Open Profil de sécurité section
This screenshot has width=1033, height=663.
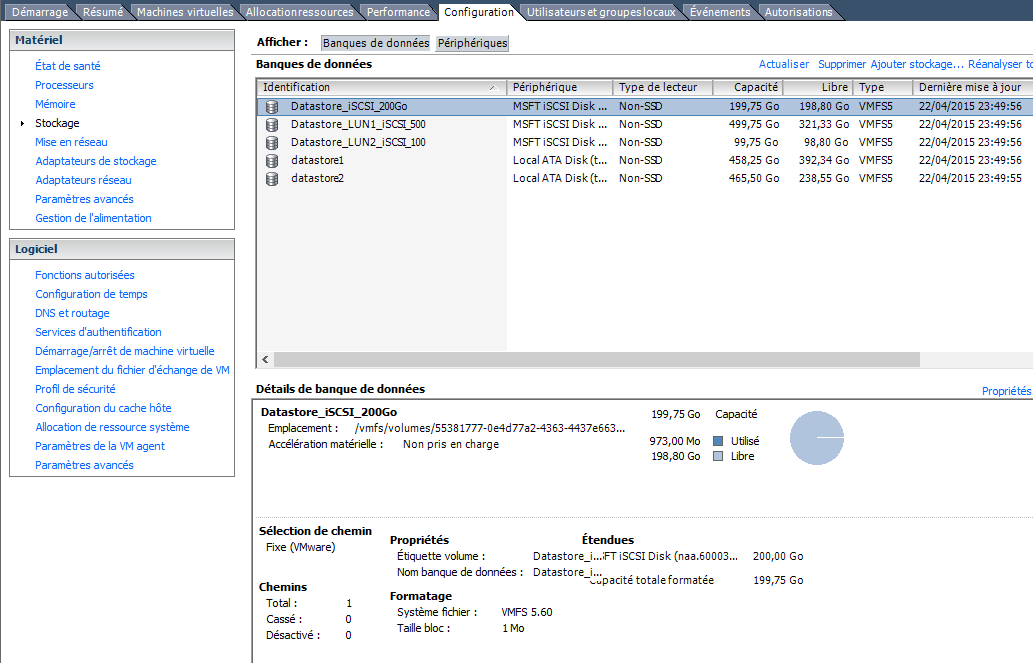(75, 389)
